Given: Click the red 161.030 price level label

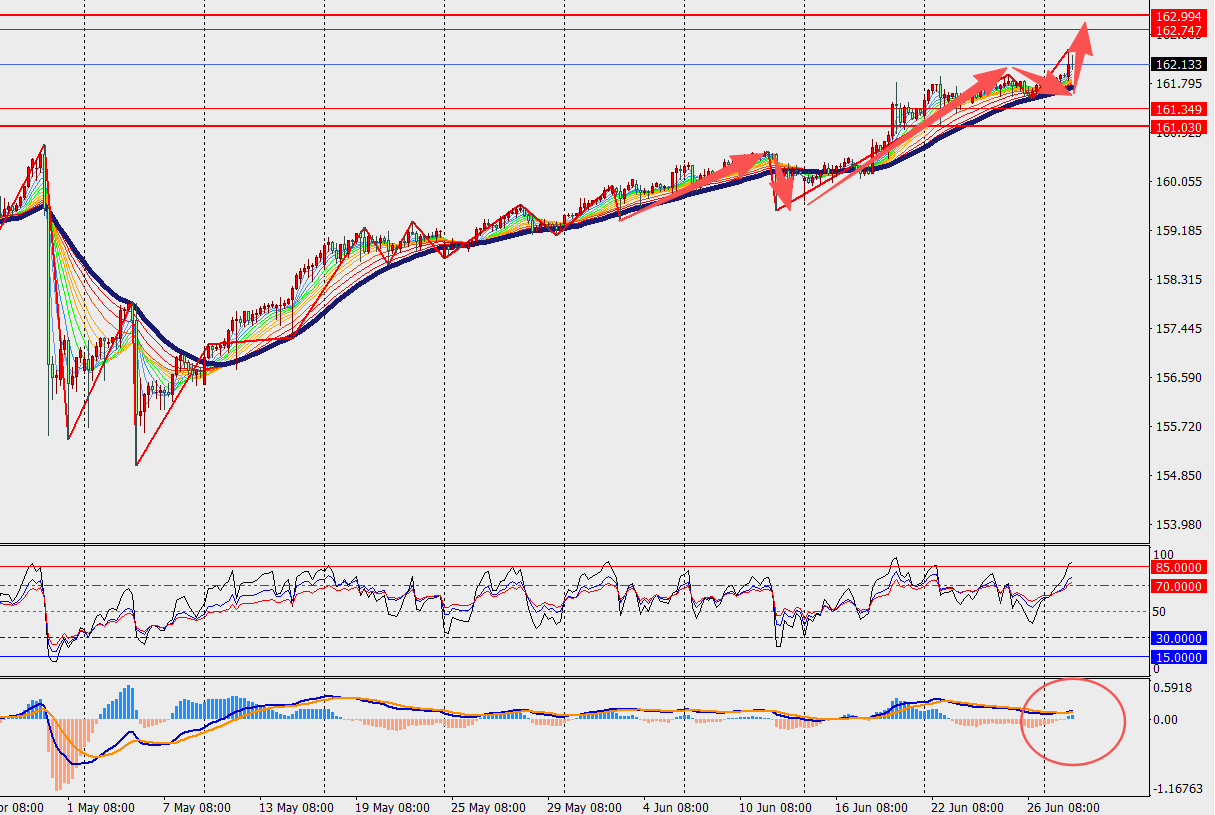Looking at the screenshot, I should 1178,127.
